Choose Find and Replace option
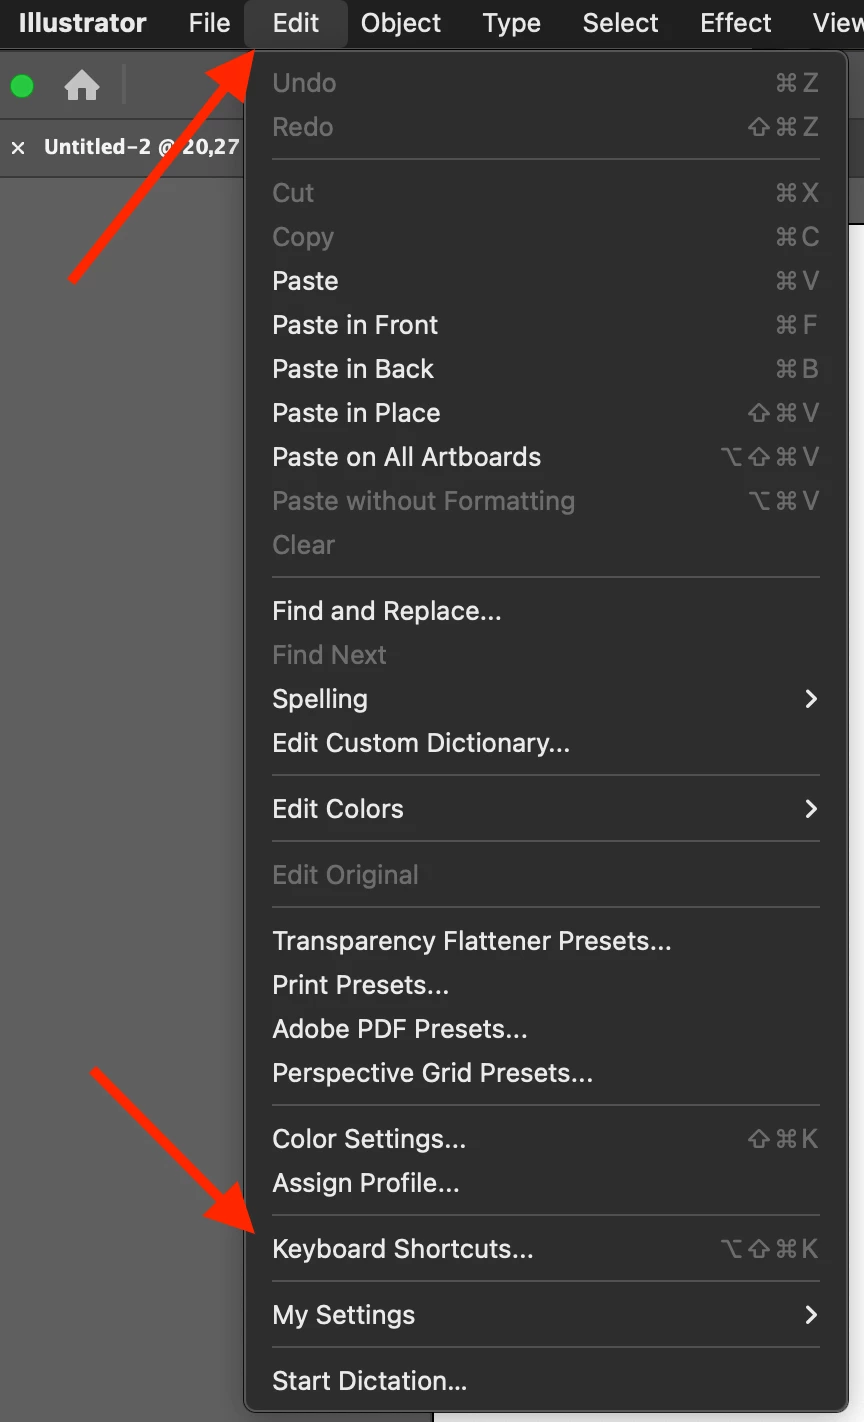Viewport: 864px width, 1422px height. coord(546,611)
